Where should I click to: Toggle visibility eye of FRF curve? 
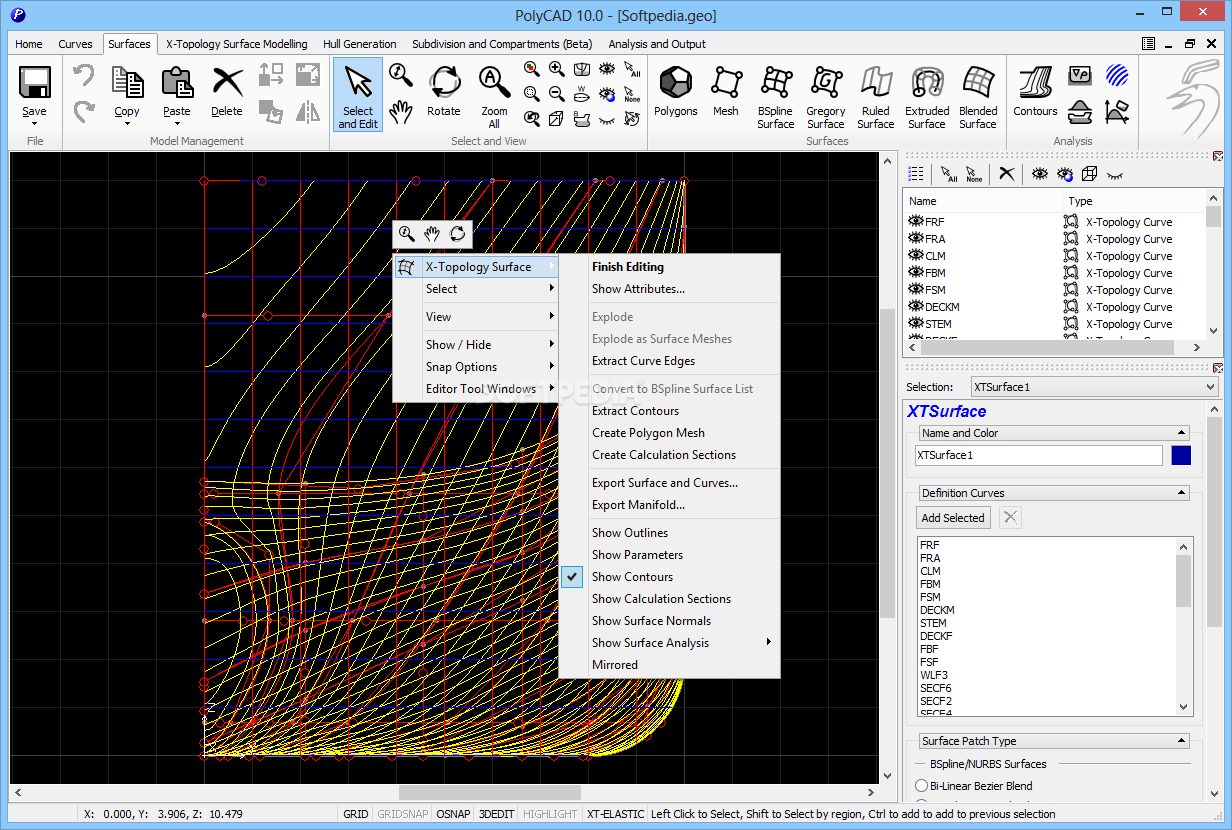[x=915, y=222]
